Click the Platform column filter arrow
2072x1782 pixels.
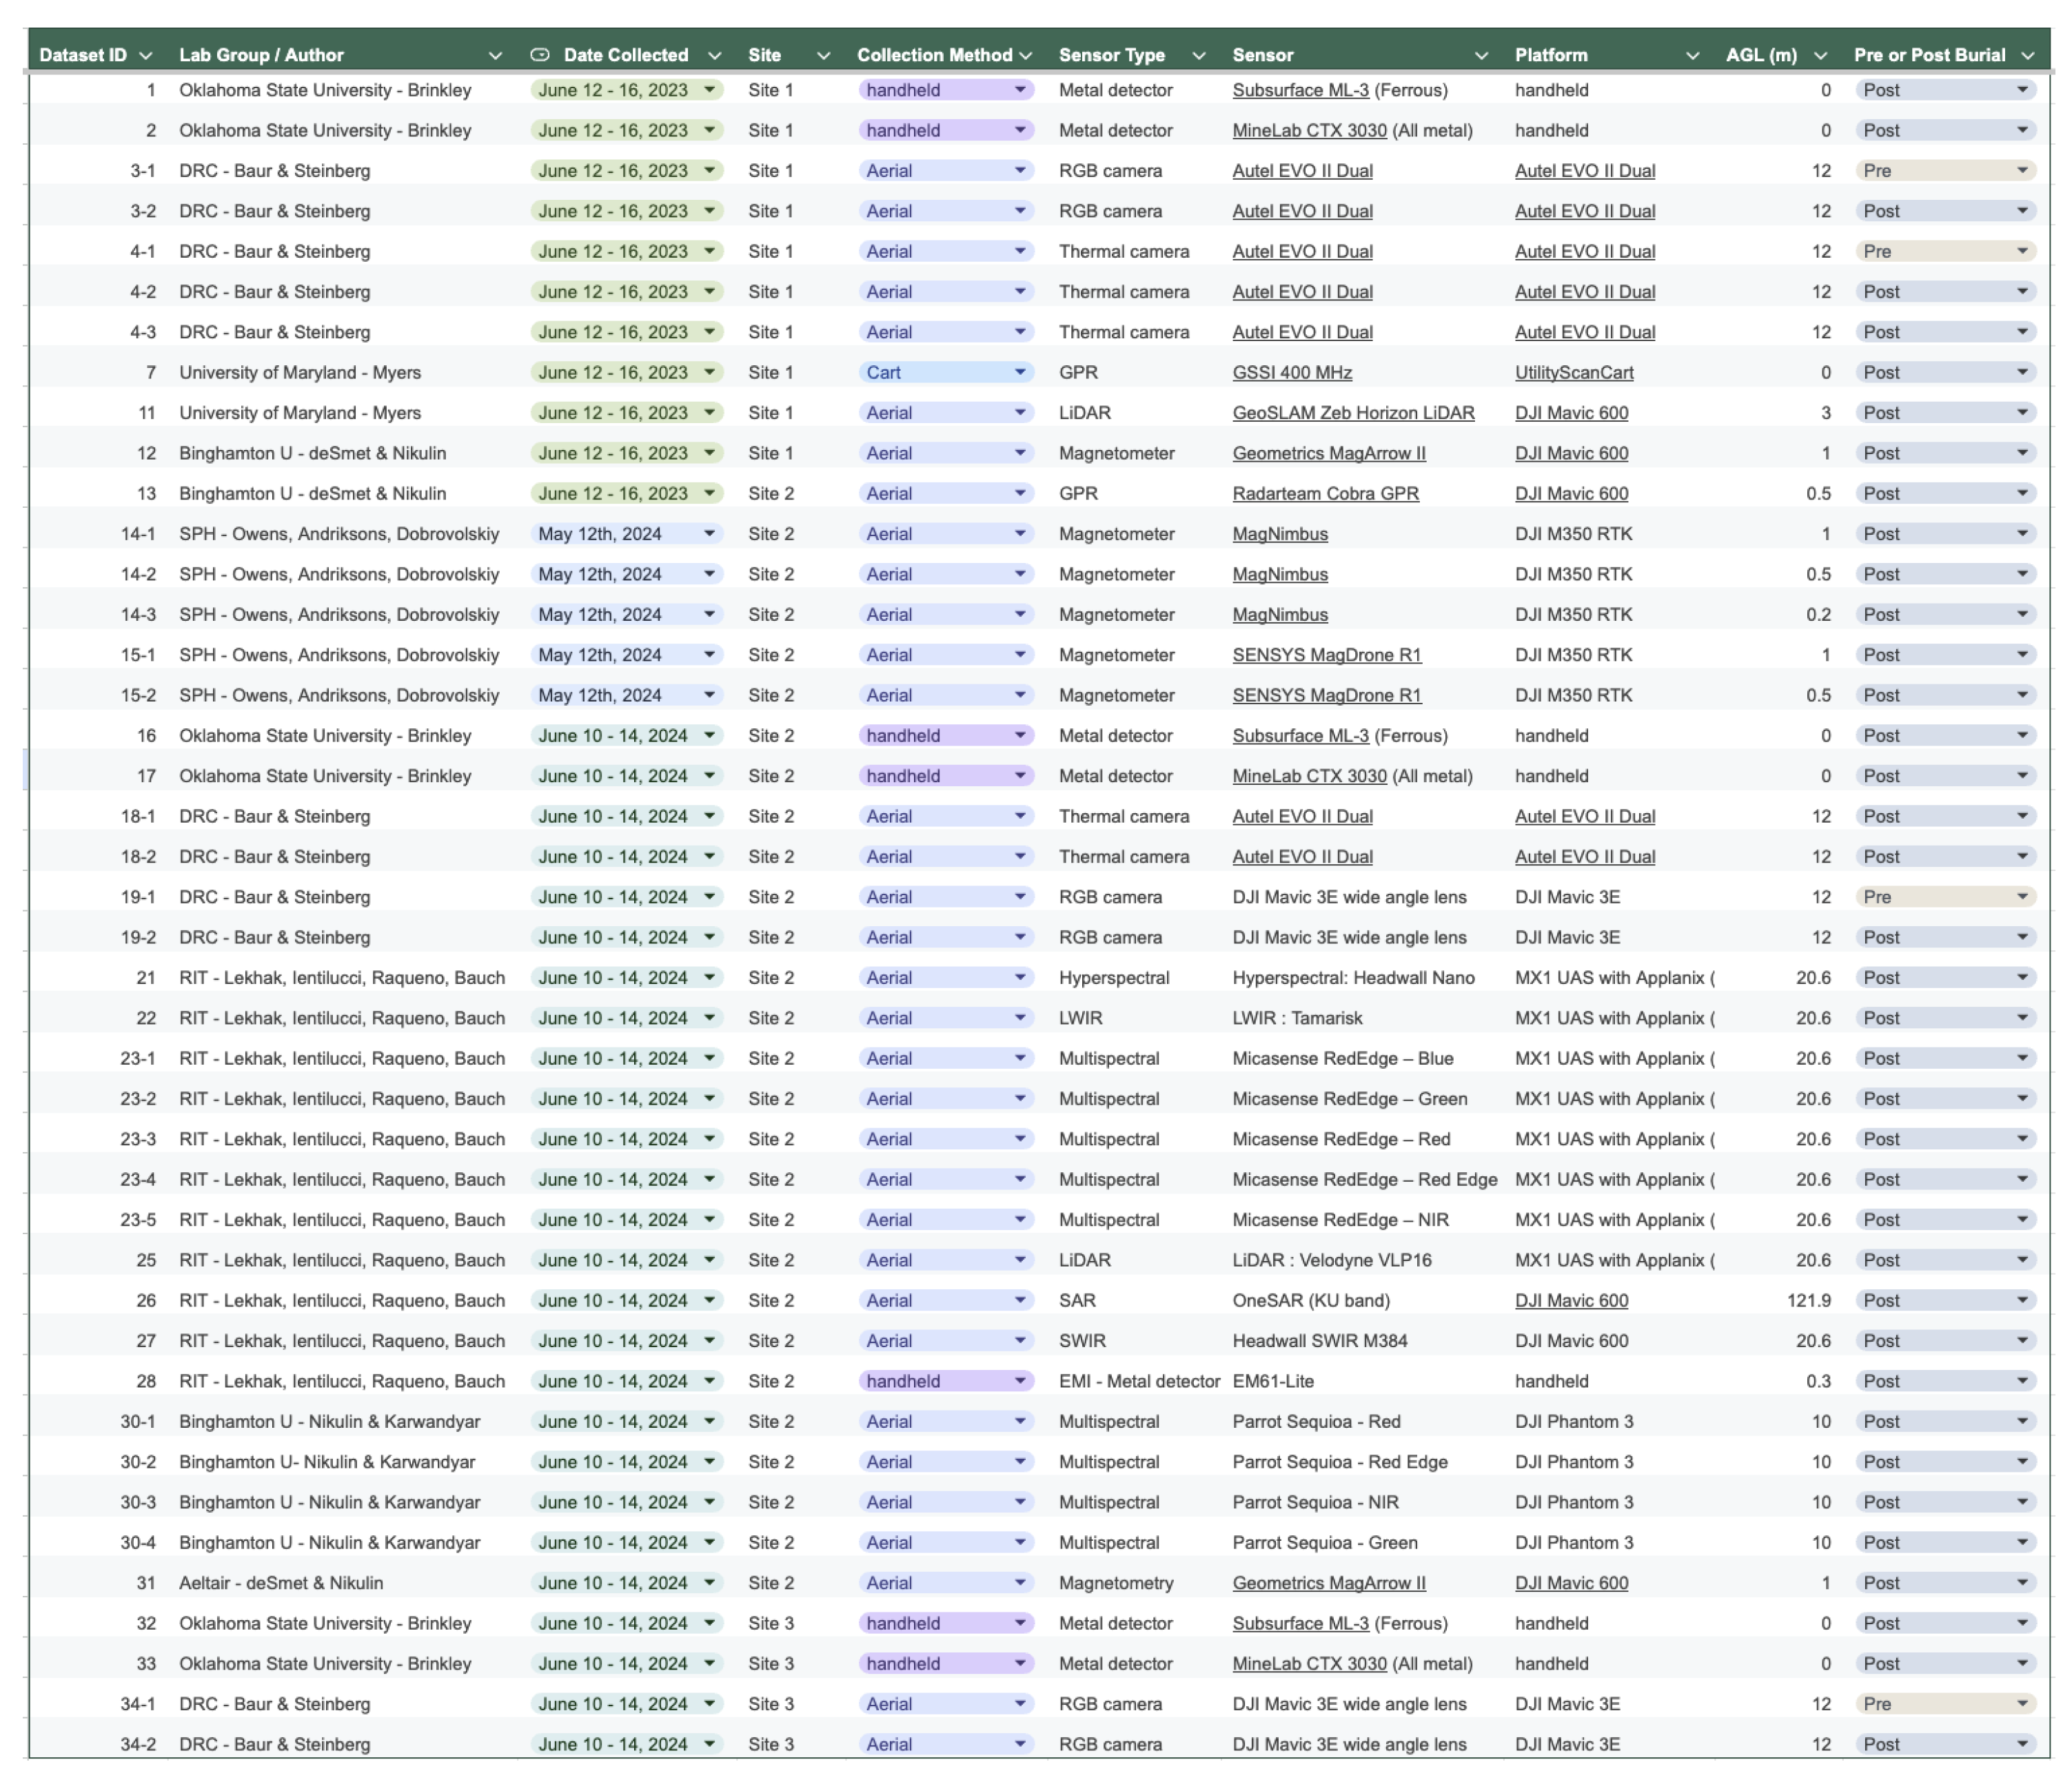1692,56
